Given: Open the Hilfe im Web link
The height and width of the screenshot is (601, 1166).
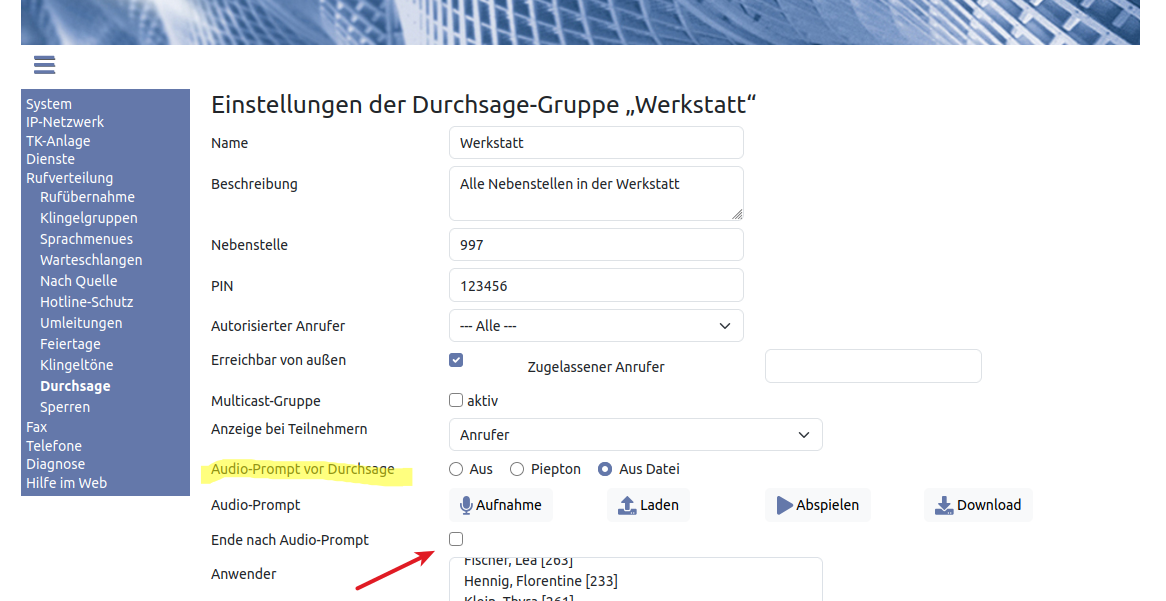Looking at the screenshot, I should point(66,483).
